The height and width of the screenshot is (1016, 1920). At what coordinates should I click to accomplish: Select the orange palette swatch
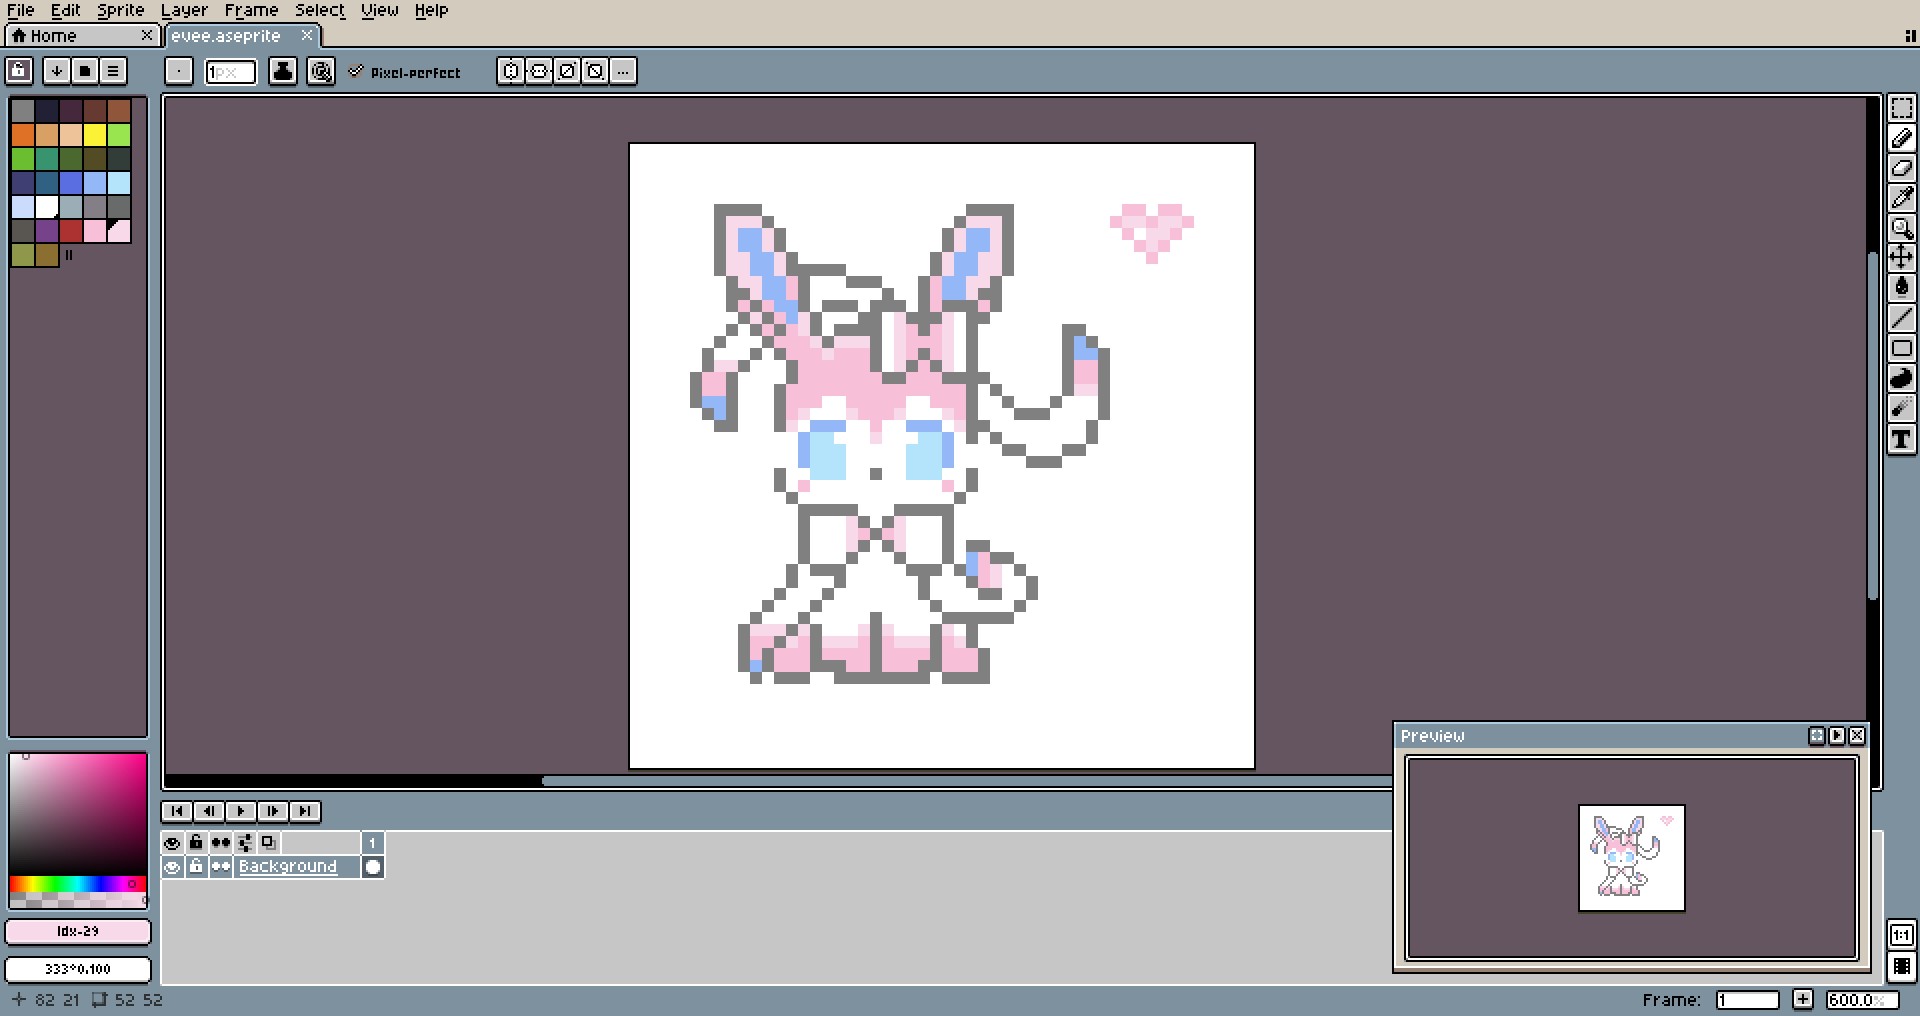click(x=23, y=135)
